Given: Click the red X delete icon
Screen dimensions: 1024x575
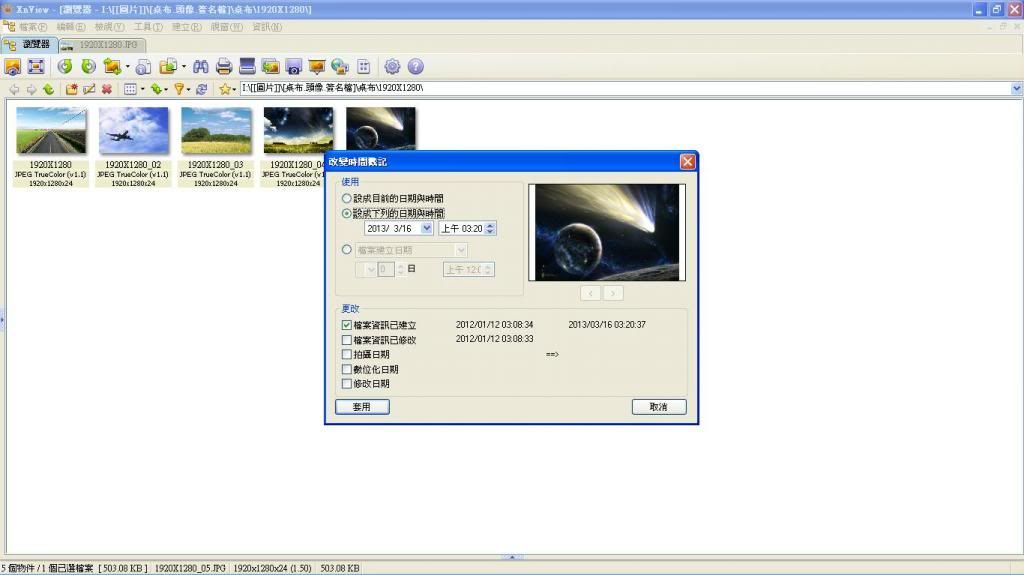Looking at the screenshot, I should (106, 89).
